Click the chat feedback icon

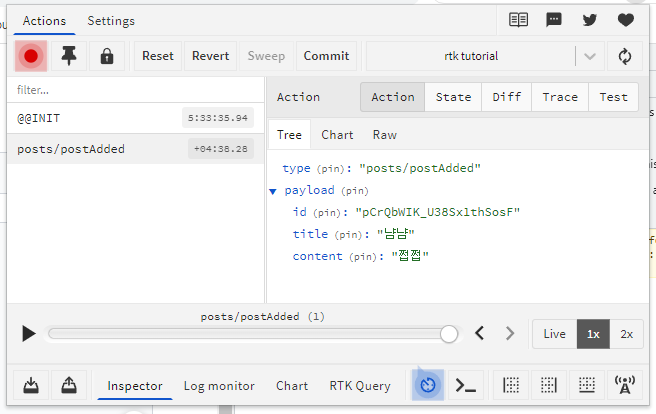pyautogui.click(x=553, y=20)
